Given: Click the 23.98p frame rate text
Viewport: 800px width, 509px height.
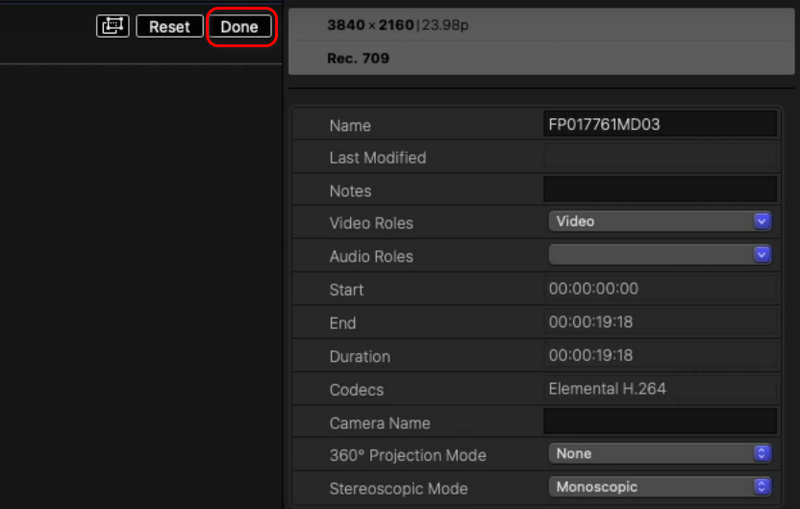Looking at the screenshot, I should tap(444, 25).
